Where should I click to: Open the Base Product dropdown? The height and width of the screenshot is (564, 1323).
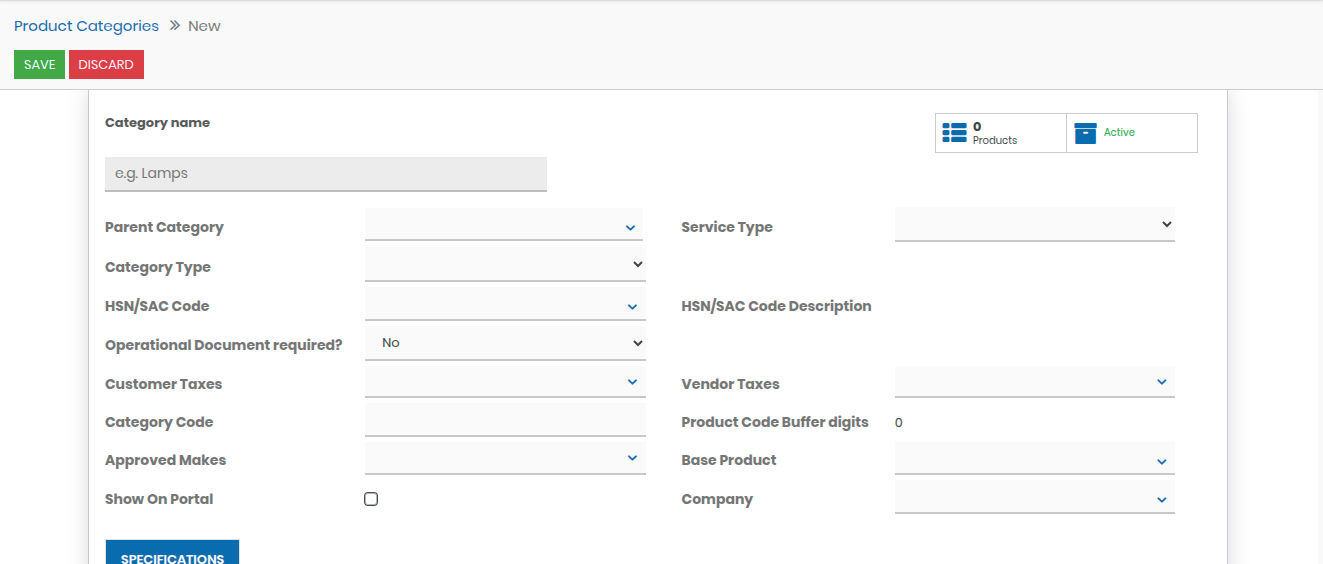[x=1034, y=460]
